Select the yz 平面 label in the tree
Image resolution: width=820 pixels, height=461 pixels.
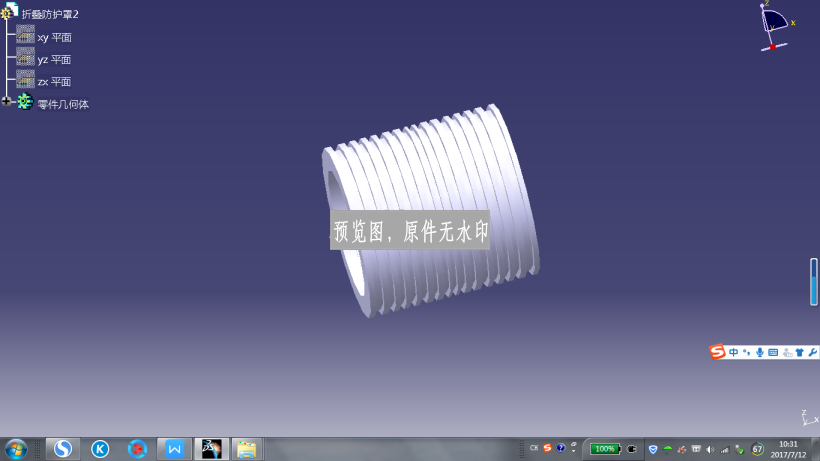[x=54, y=60]
